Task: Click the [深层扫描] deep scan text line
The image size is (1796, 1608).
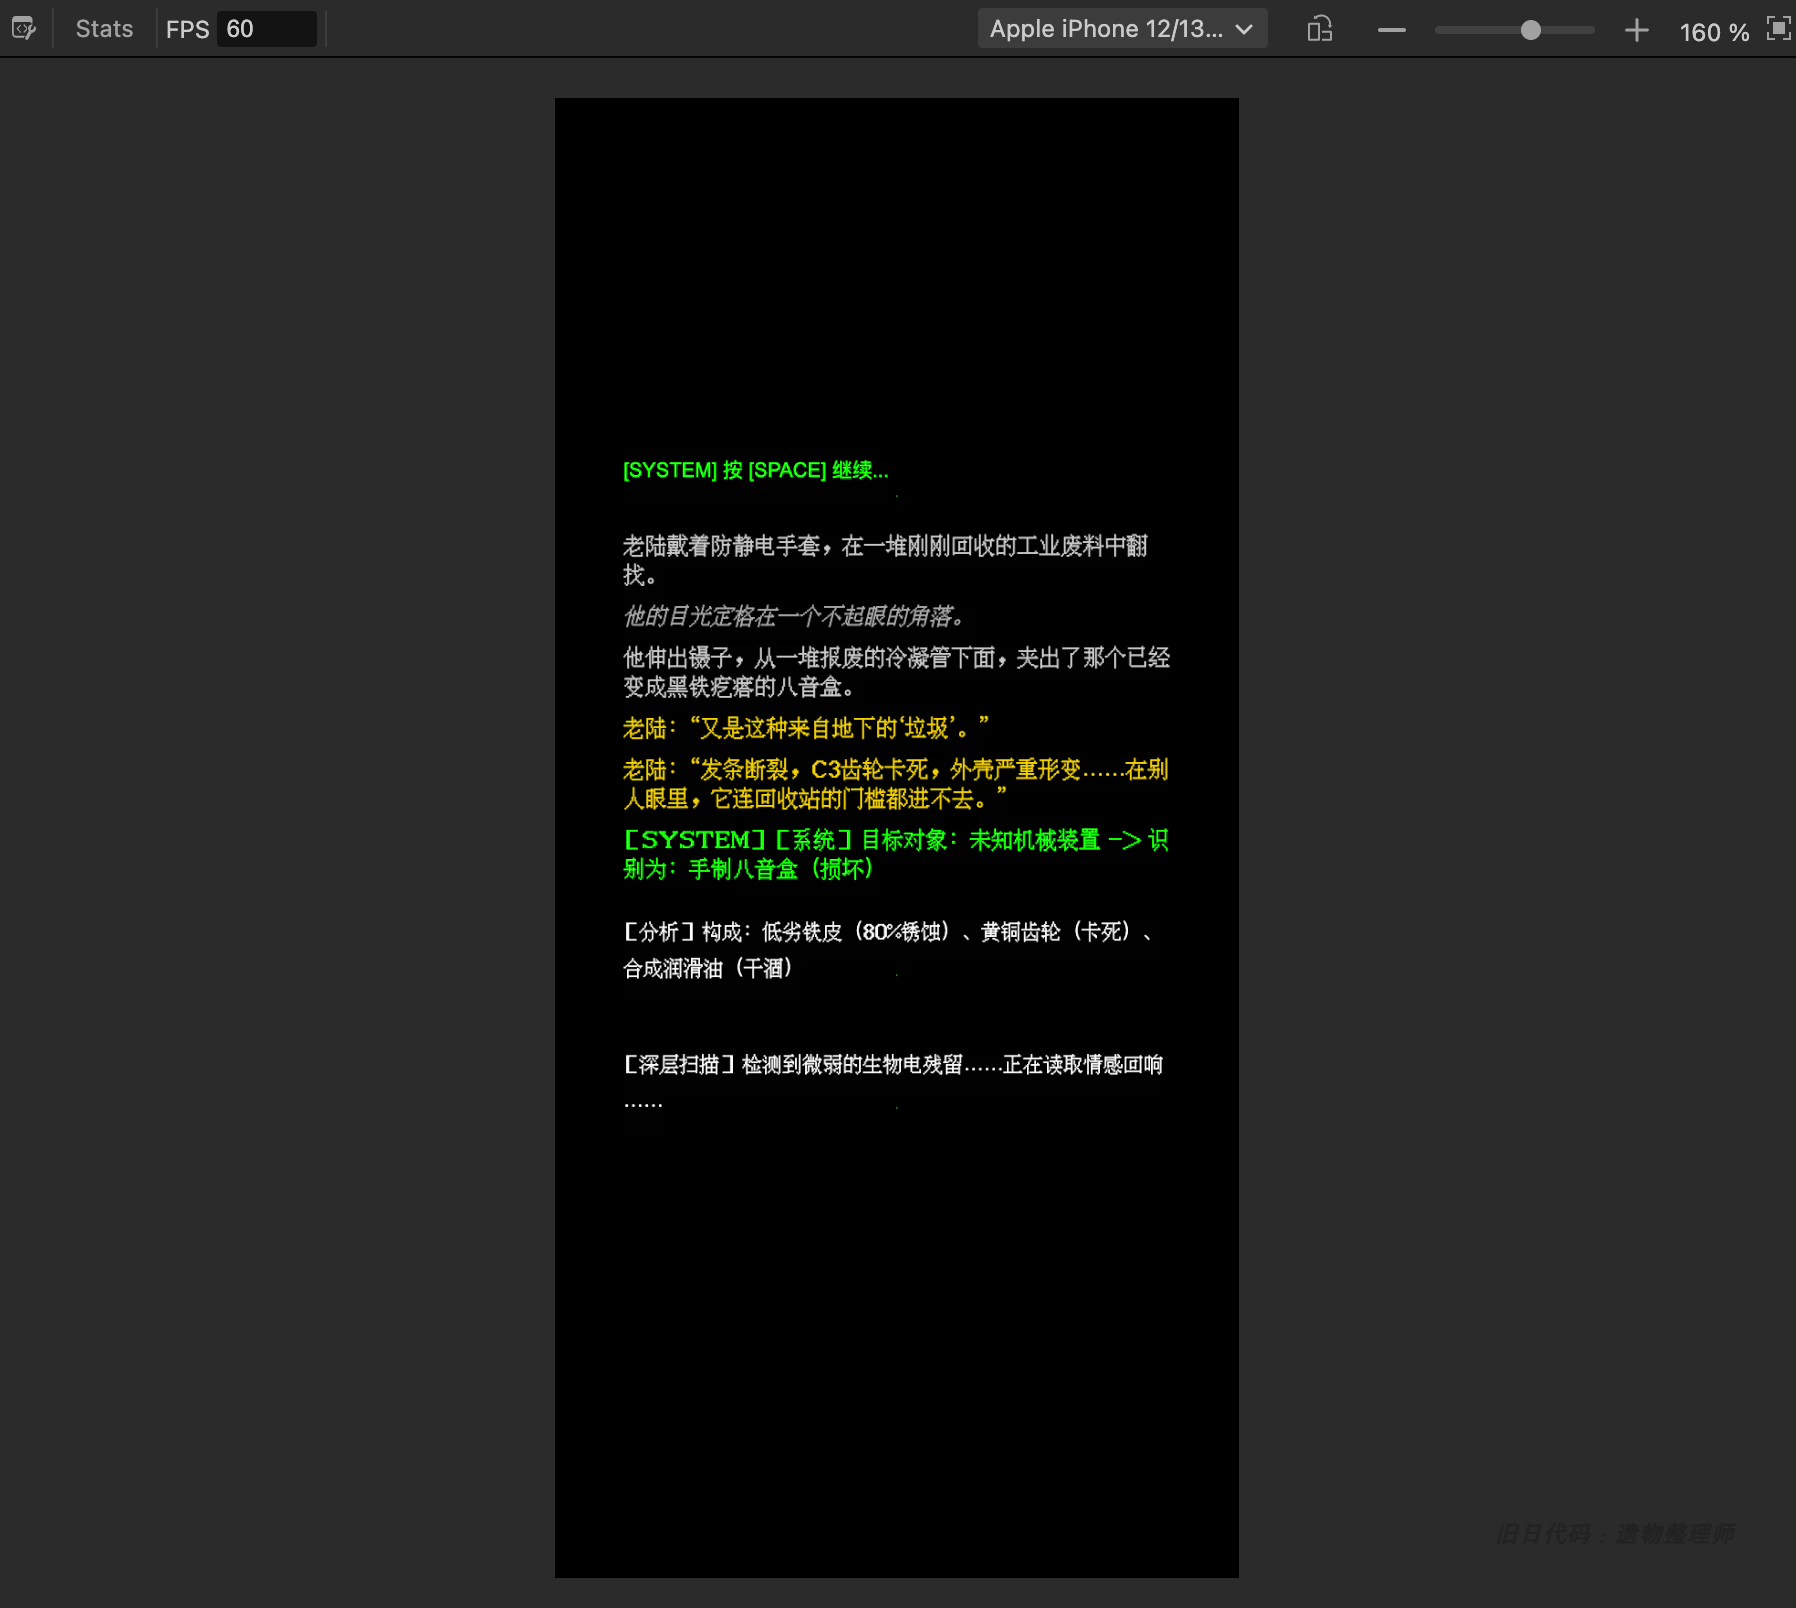Action: [x=893, y=1065]
